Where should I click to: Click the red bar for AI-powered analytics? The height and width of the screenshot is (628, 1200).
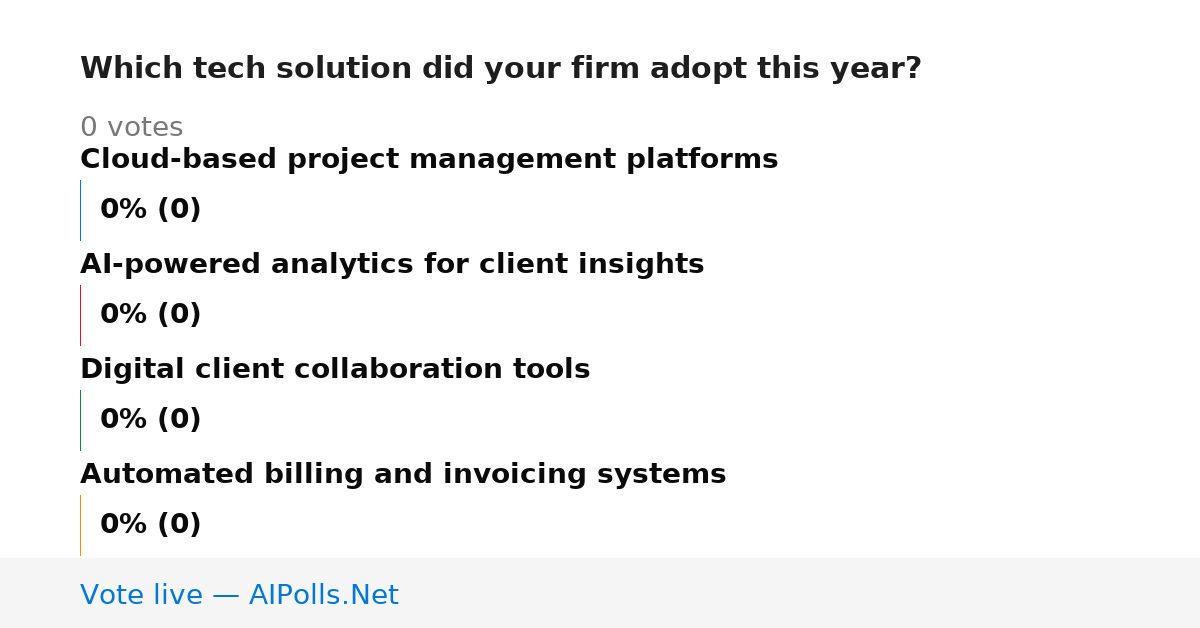click(80, 315)
